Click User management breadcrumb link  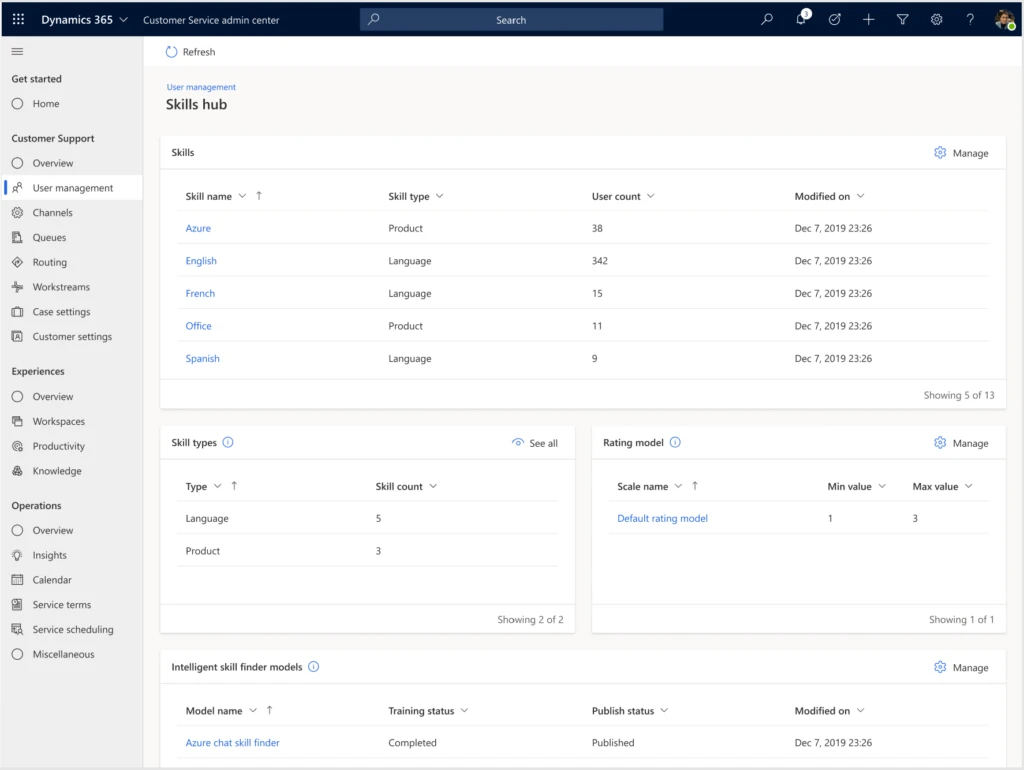pos(201,87)
